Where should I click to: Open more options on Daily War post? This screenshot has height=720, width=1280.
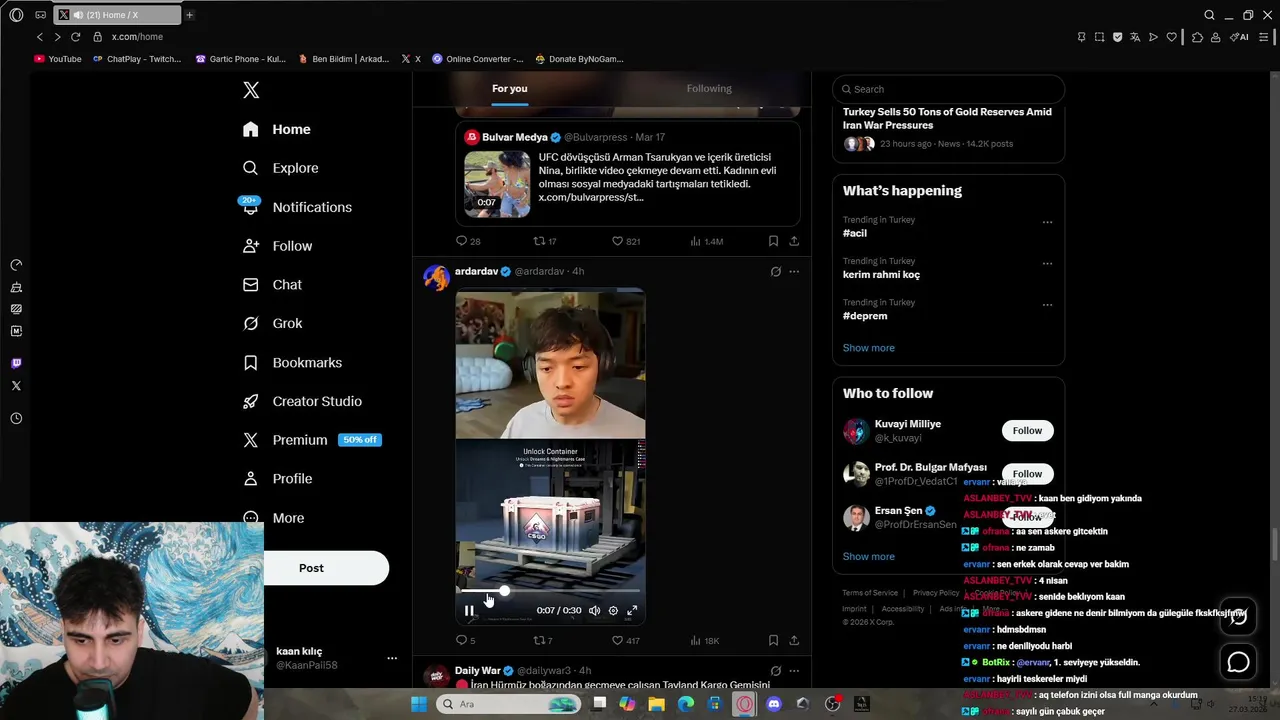click(794, 671)
